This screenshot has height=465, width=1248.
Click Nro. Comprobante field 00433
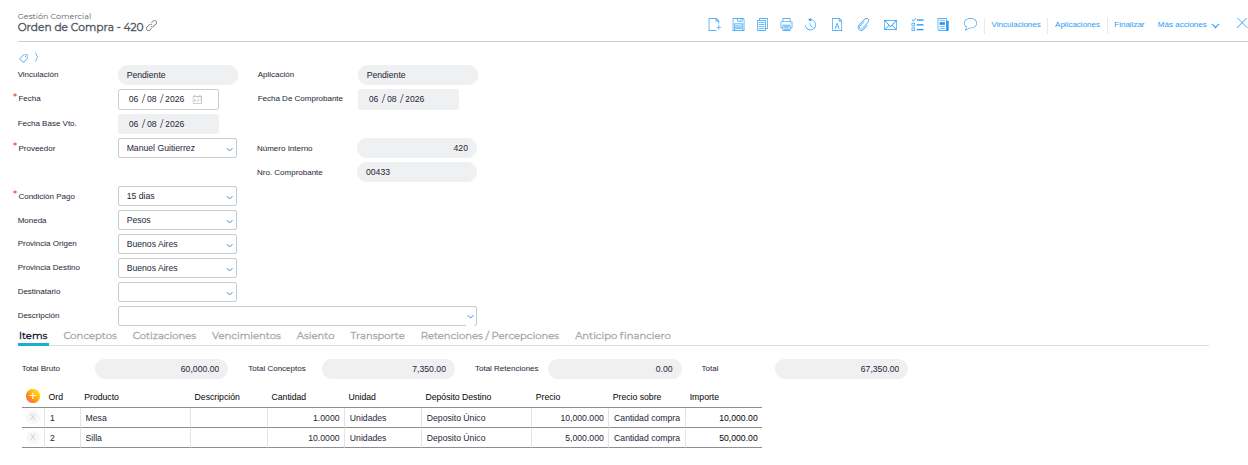coord(417,172)
